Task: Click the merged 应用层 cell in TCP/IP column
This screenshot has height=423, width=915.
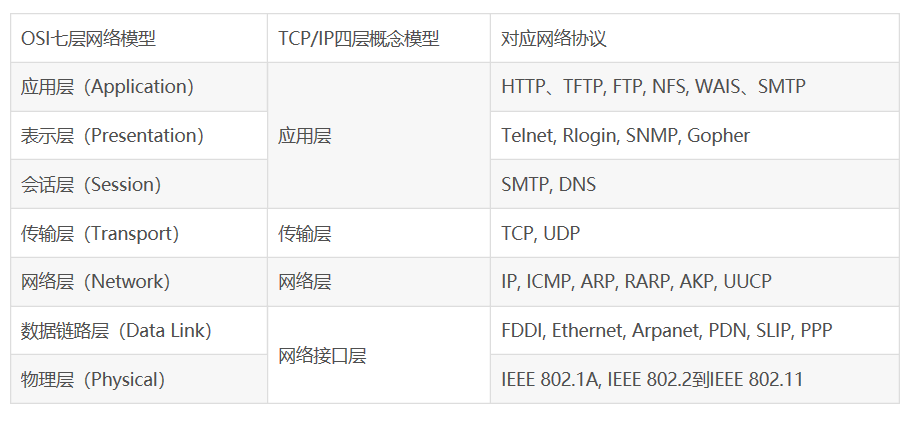Action: pyautogui.click(x=379, y=135)
